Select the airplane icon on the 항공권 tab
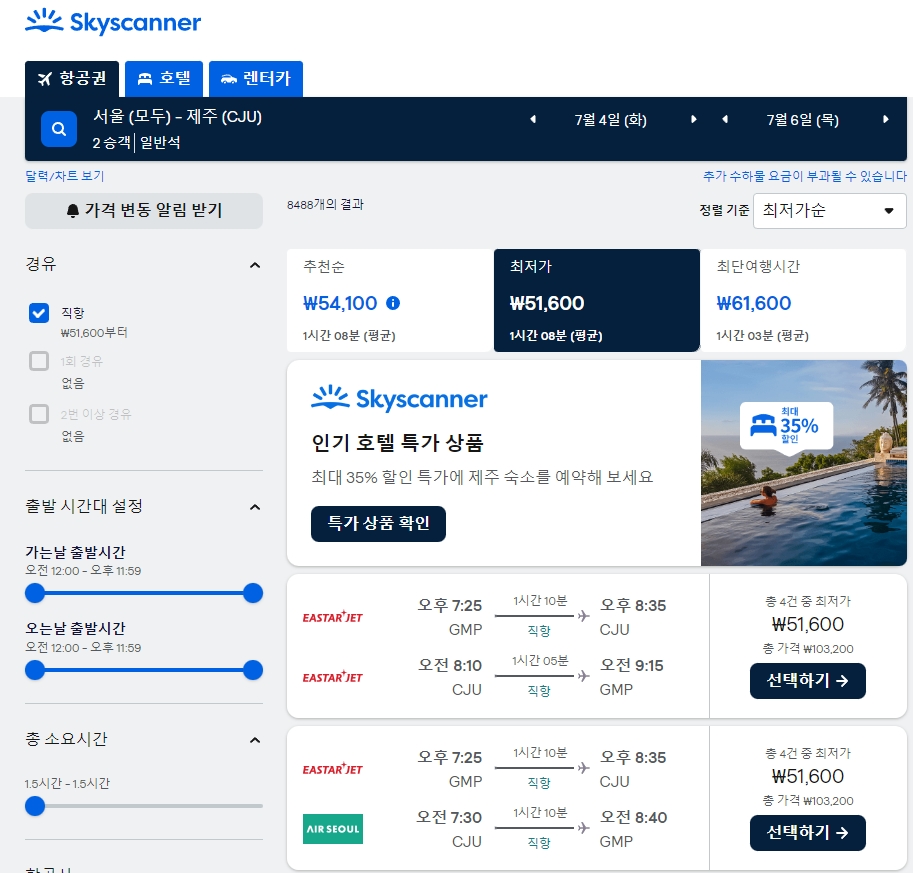 (42, 78)
